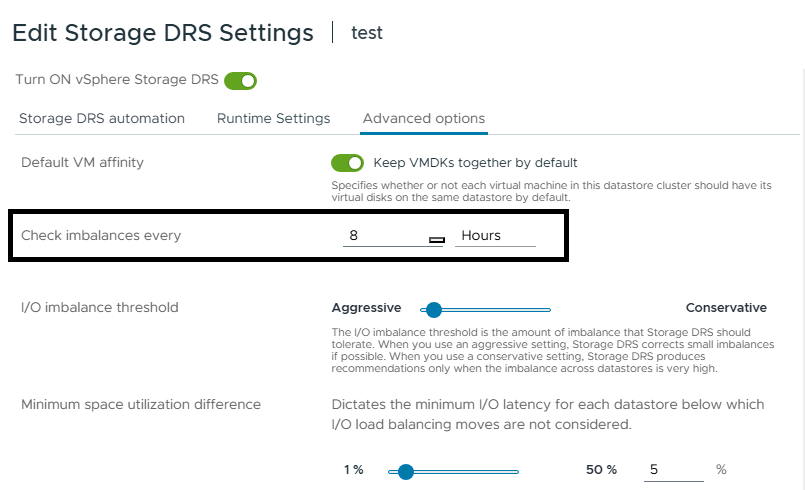Click the small spinner icon beside the 8 value

click(436, 239)
